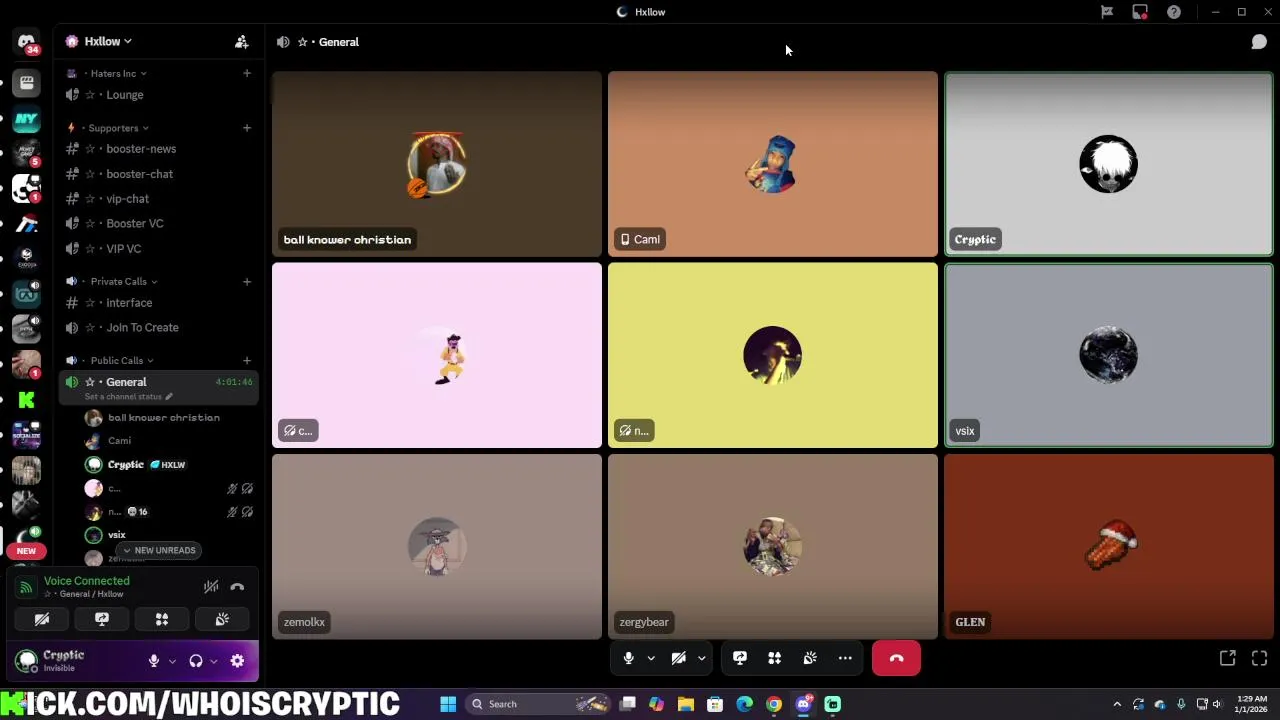Open User Settings gear

(x=237, y=661)
